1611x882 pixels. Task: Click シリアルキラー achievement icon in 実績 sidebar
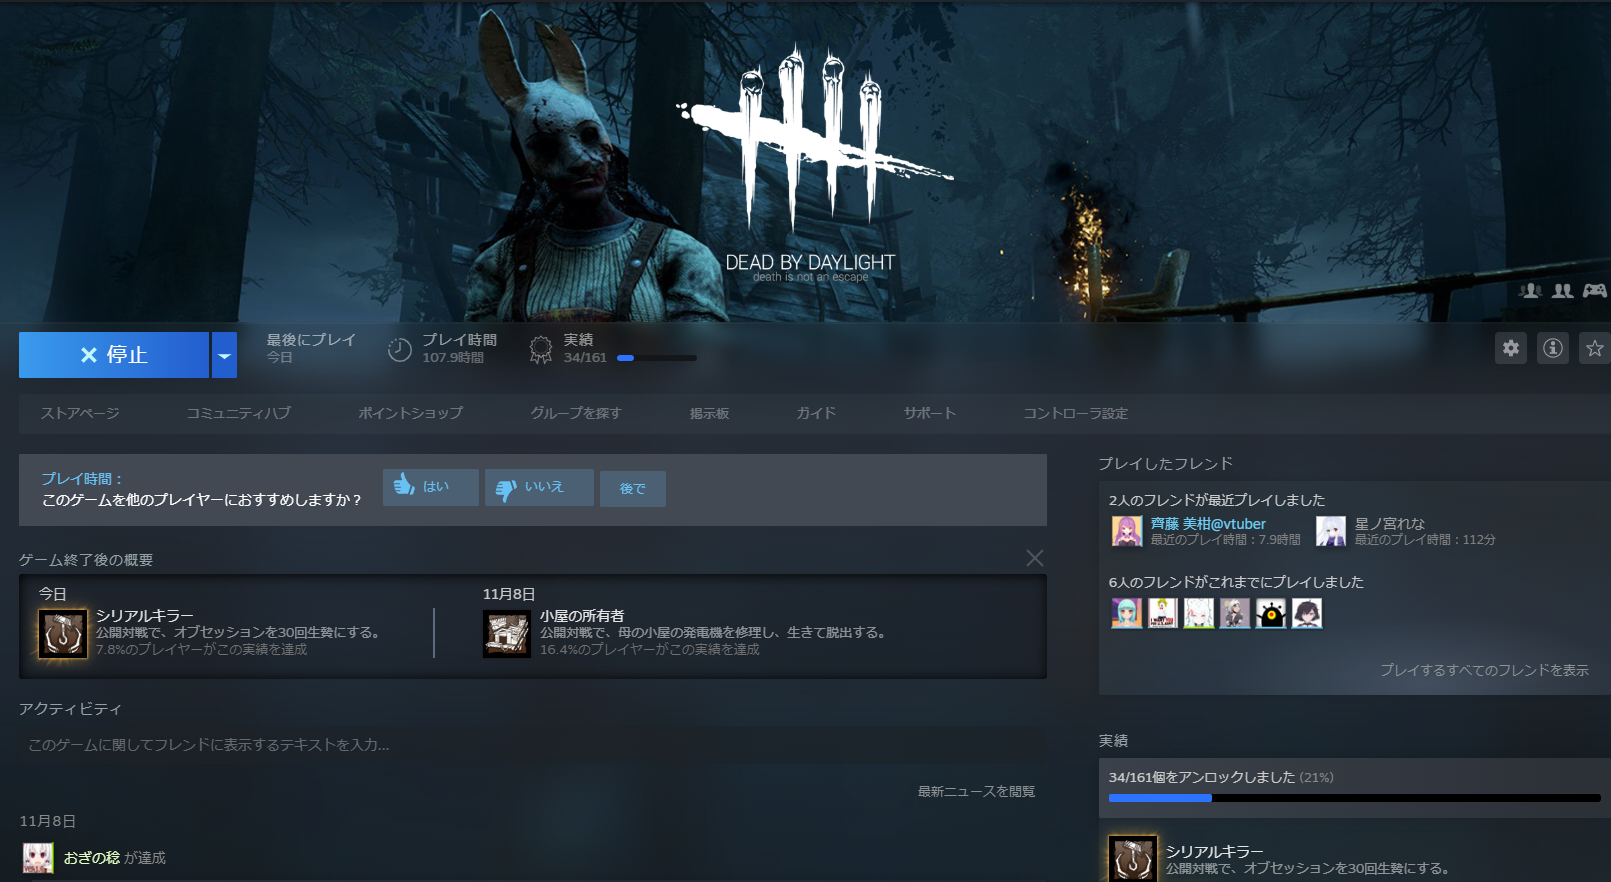tap(1133, 859)
